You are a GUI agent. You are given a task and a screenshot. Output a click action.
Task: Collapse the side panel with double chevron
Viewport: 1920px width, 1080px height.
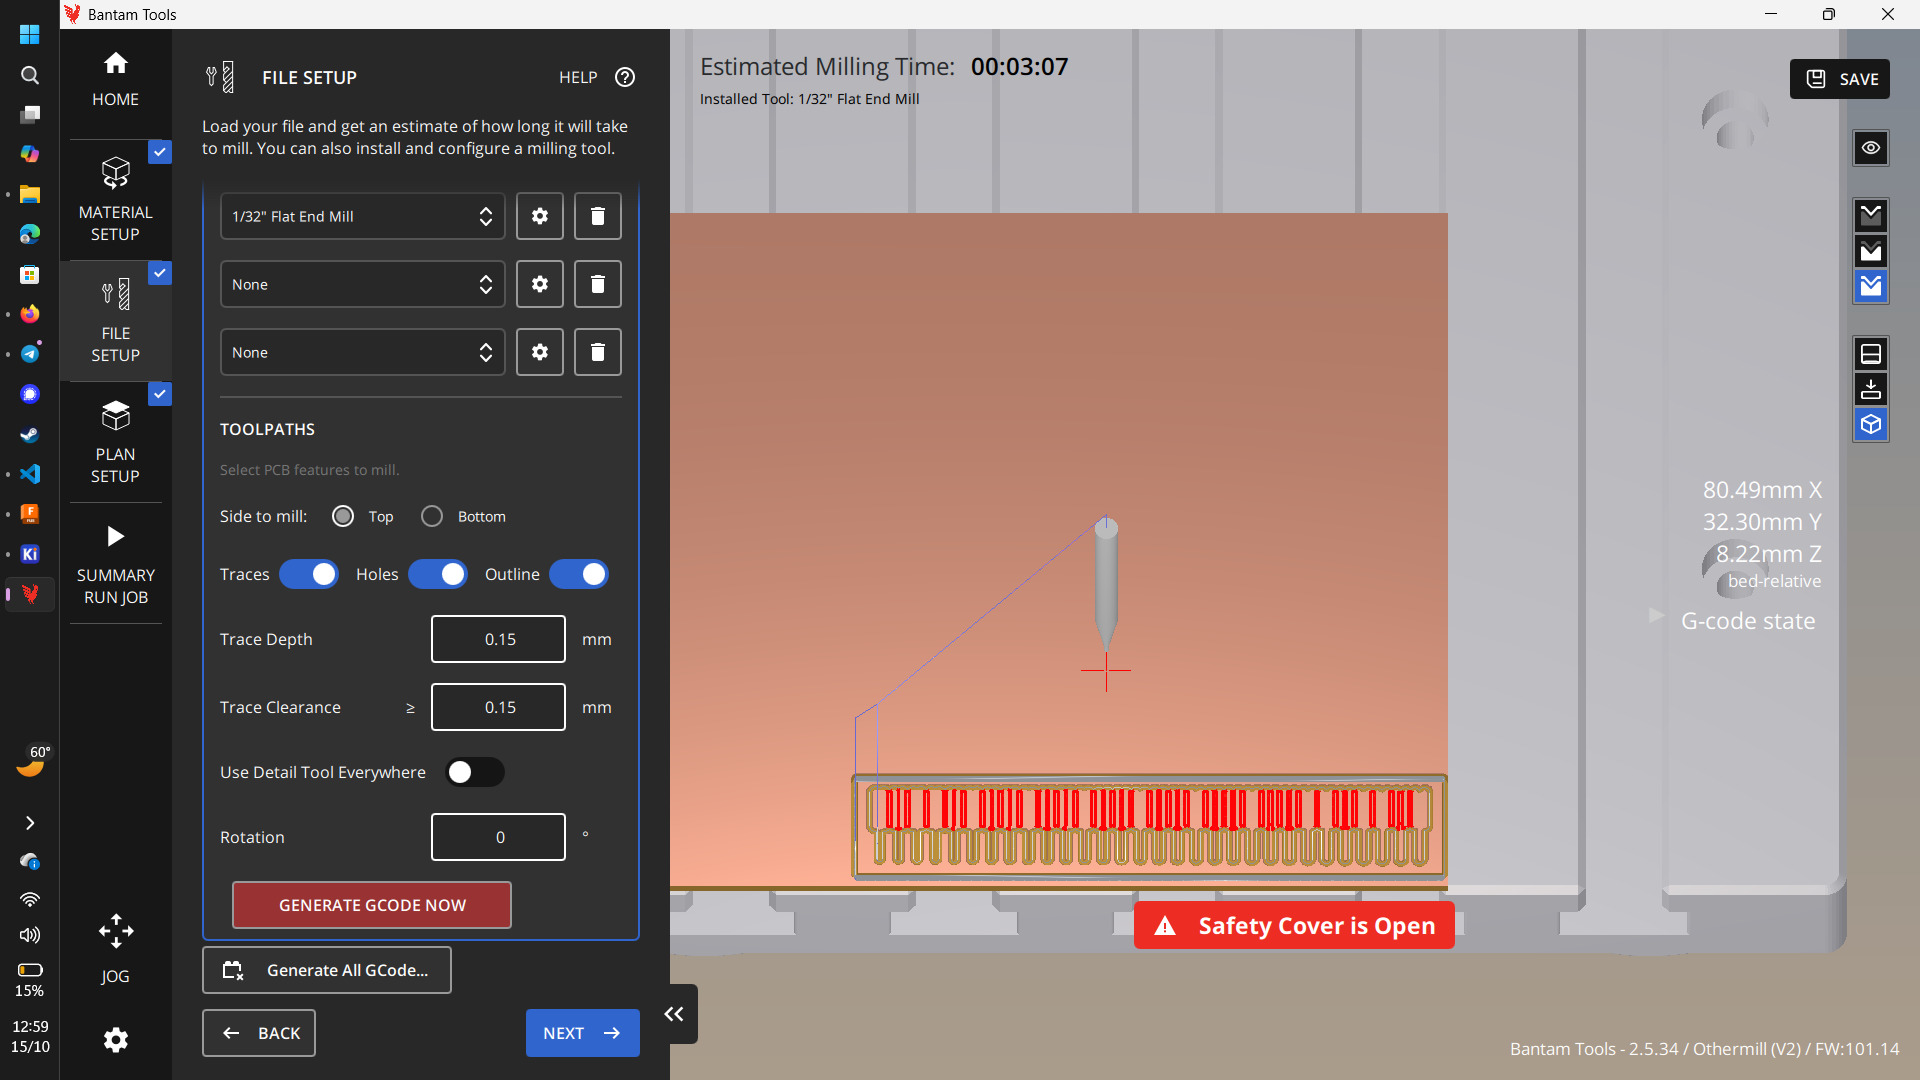tap(674, 1014)
